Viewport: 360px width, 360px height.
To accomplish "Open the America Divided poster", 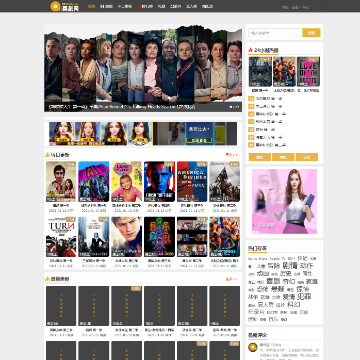I will point(192,182).
